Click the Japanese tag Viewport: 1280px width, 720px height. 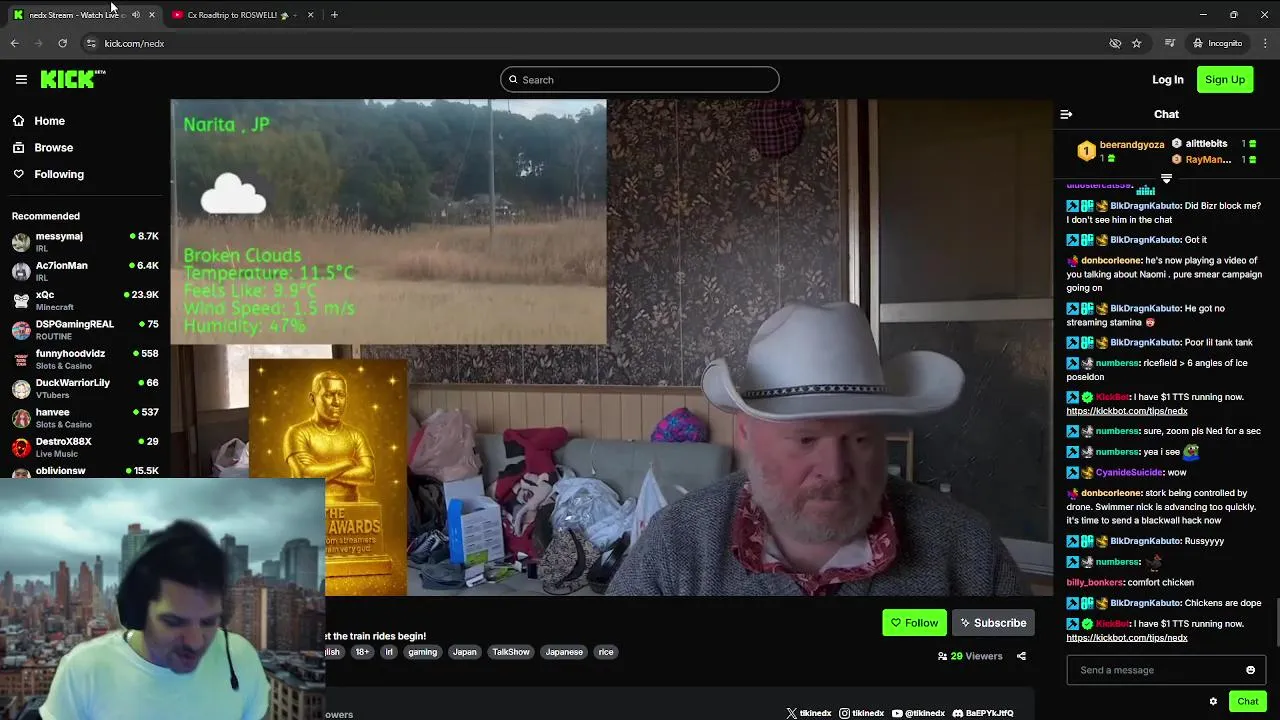[564, 652]
